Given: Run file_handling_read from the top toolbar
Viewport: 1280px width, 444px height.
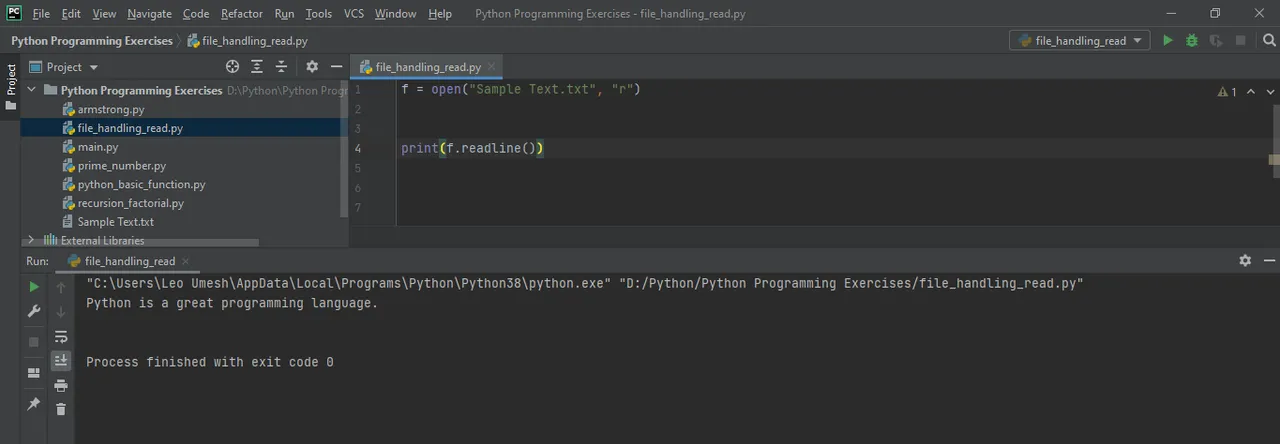Looking at the screenshot, I should 1167,41.
